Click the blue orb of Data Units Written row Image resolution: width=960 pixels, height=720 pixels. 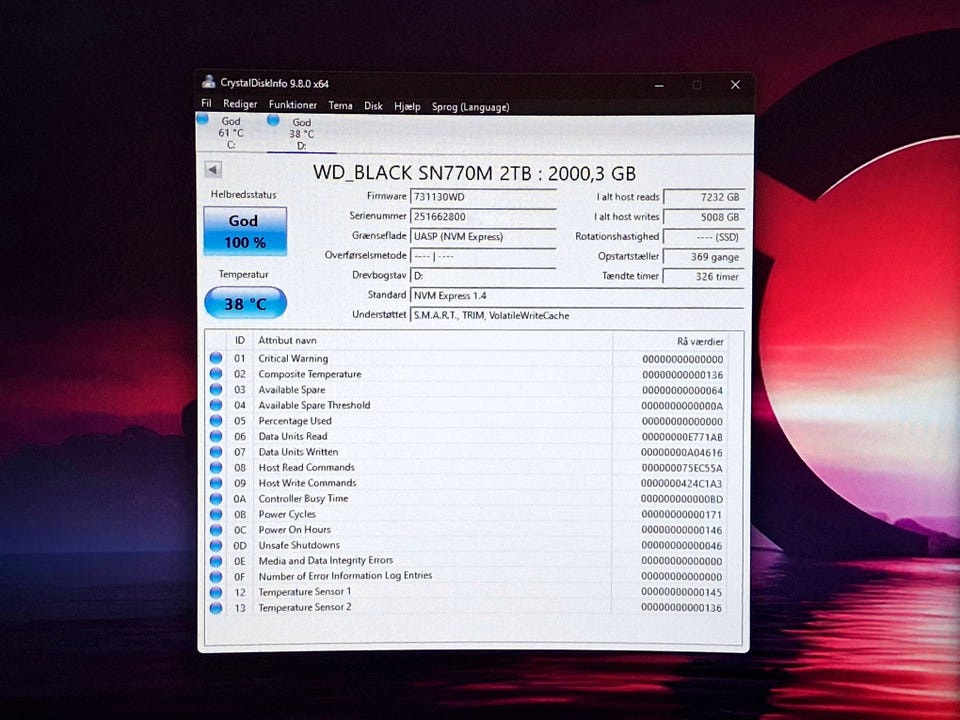click(216, 451)
